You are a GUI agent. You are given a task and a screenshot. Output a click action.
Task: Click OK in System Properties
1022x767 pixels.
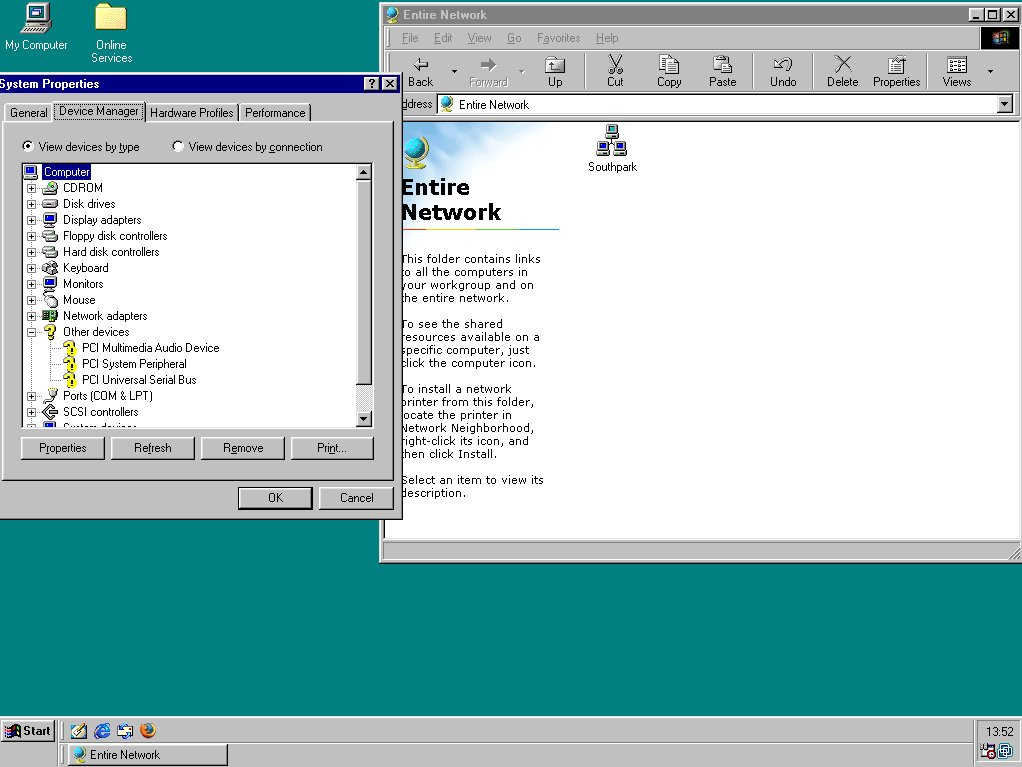275,498
